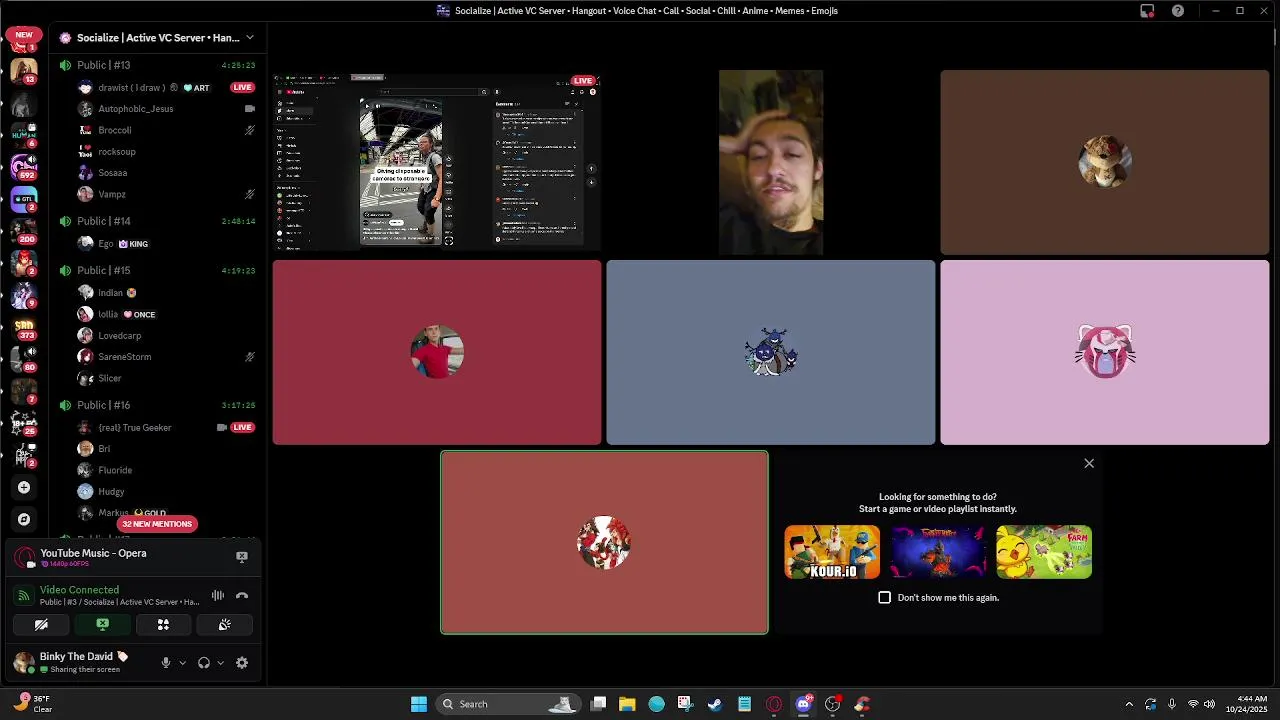Open server with 373 notification badge
This screenshot has height=720, width=1280.
click(24, 328)
